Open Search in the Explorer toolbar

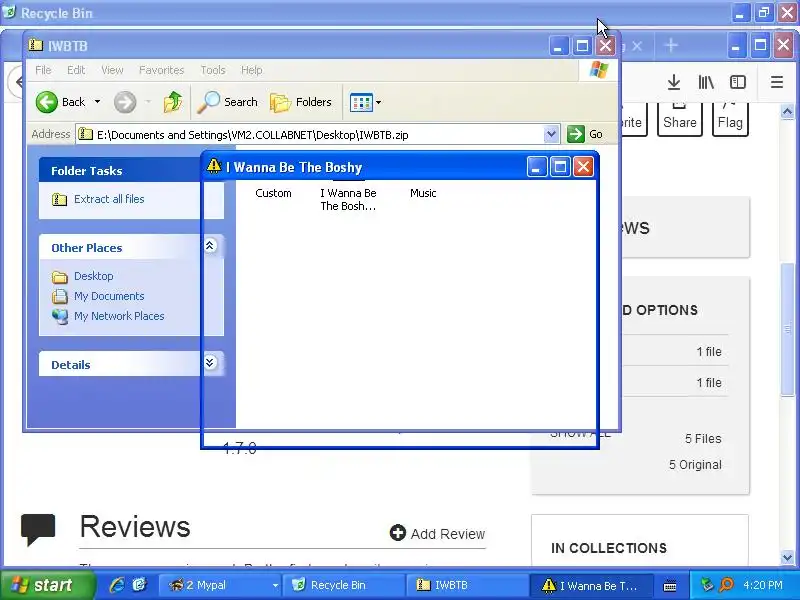[228, 102]
